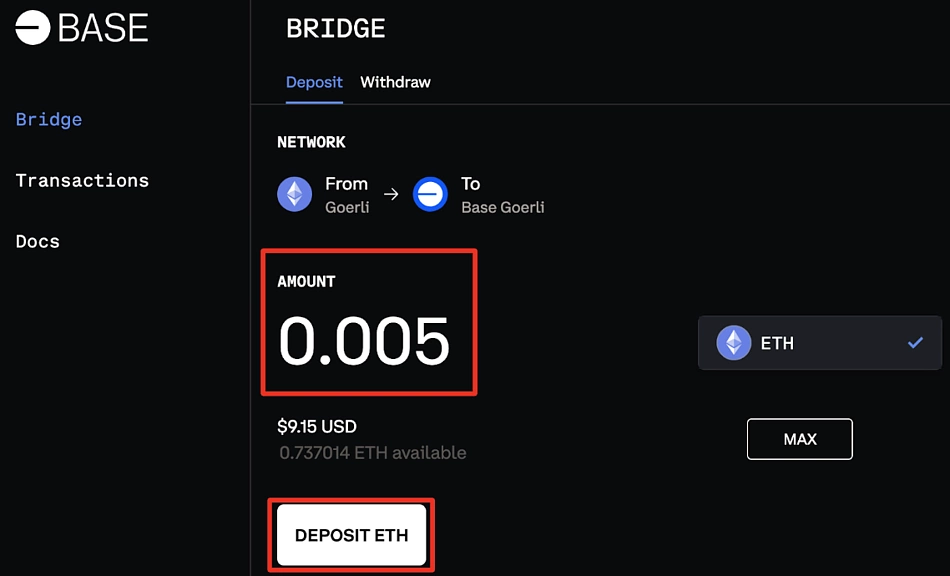Click the Ethereum icon beside From Goerli

point(294,194)
